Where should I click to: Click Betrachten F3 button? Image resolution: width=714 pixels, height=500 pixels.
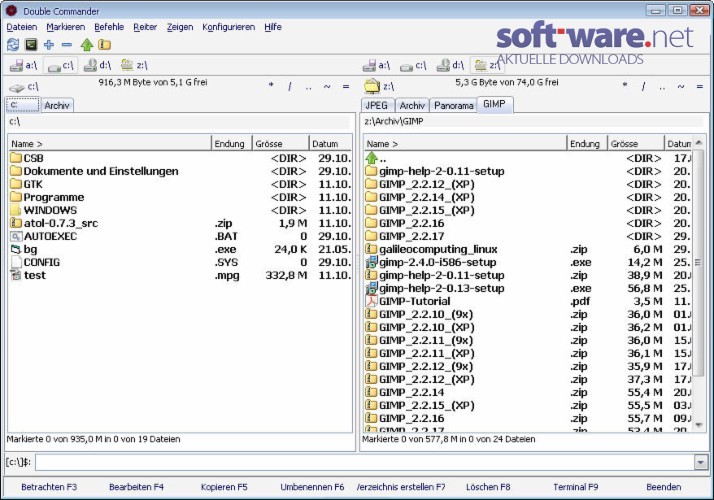click(49, 487)
